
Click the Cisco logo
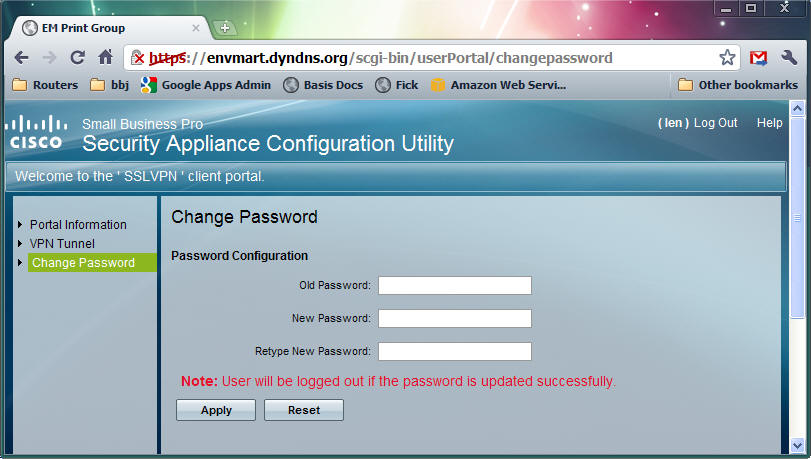(x=36, y=132)
